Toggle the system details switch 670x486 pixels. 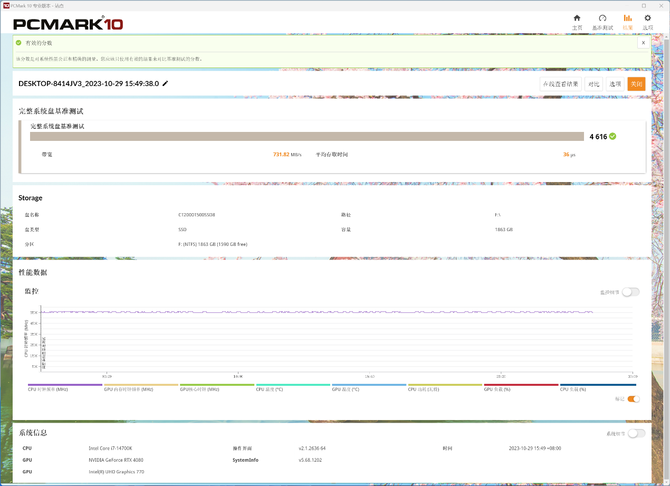tap(636, 433)
